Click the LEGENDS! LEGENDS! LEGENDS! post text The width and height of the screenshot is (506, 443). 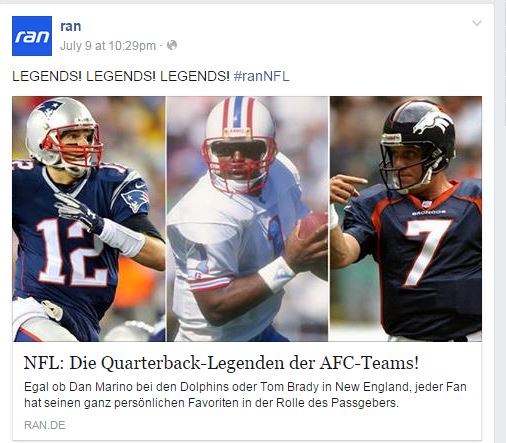pyautogui.click(x=121, y=76)
